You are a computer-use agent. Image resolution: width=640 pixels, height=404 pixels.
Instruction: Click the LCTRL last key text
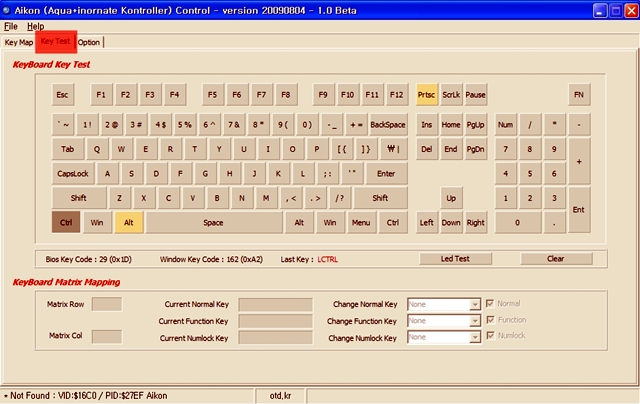327,259
